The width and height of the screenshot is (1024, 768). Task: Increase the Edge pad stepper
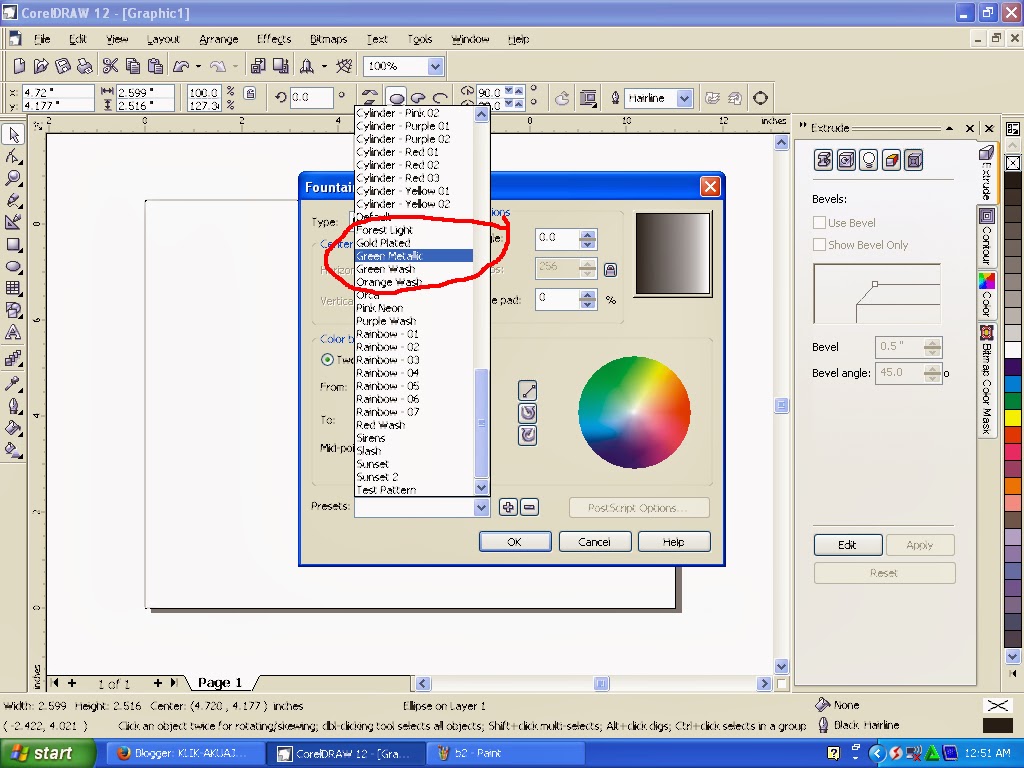(587, 295)
